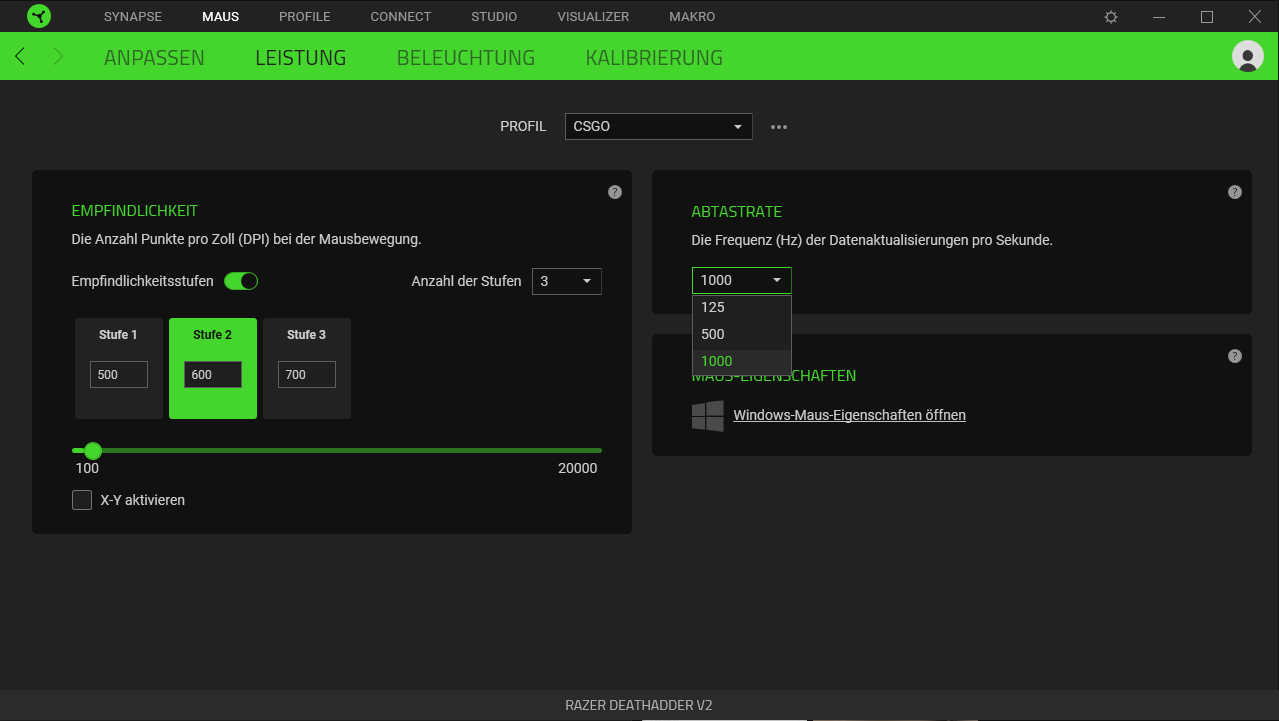
Task: Go to the ANPASSEN subtab
Action: tap(154, 58)
